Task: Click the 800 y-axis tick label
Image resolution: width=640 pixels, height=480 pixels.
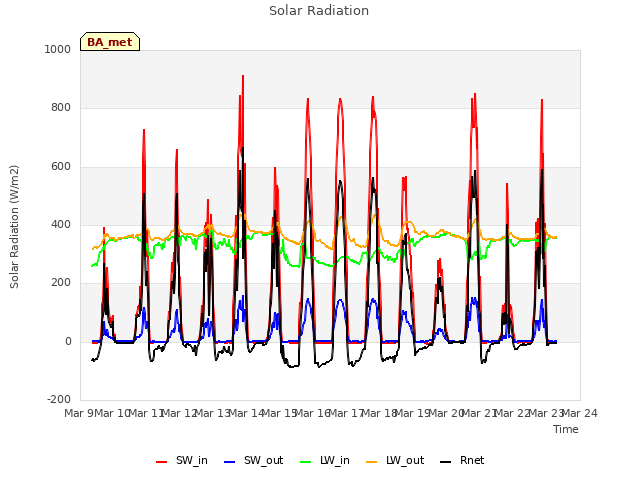Action: (x=61, y=108)
